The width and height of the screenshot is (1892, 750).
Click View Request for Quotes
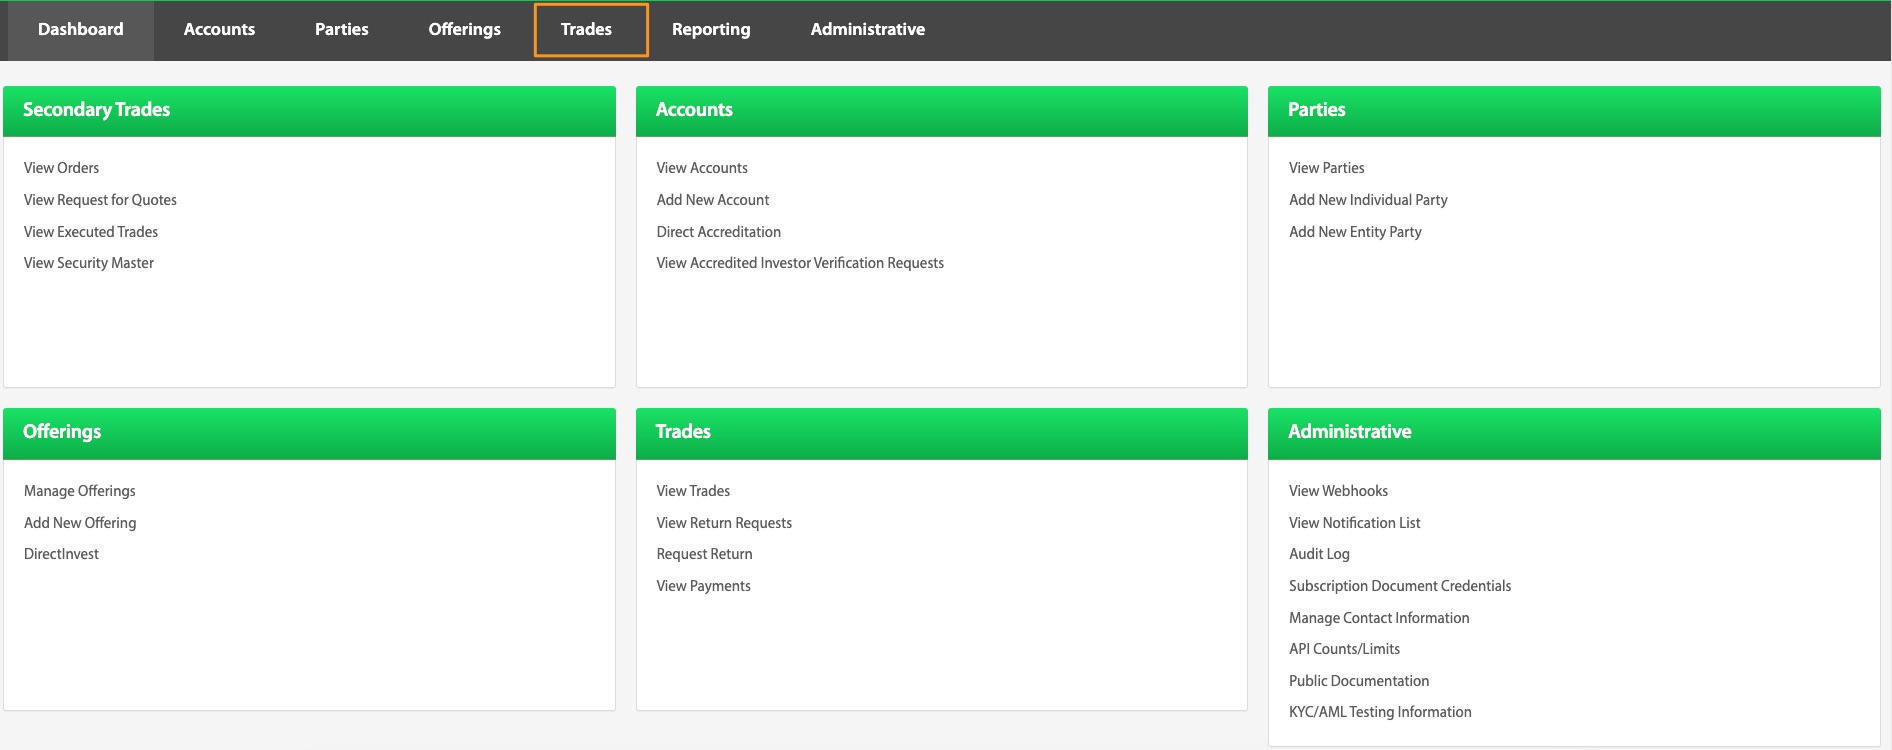pos(100,200)
